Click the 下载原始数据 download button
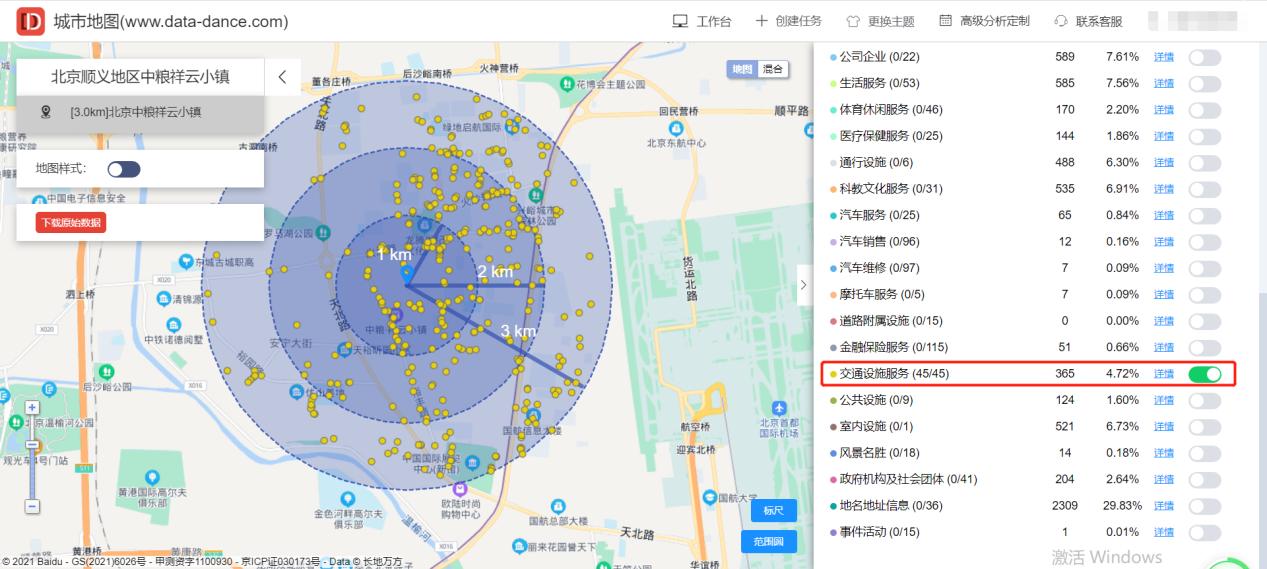The image size is (1267, 569). coord(71,223)
